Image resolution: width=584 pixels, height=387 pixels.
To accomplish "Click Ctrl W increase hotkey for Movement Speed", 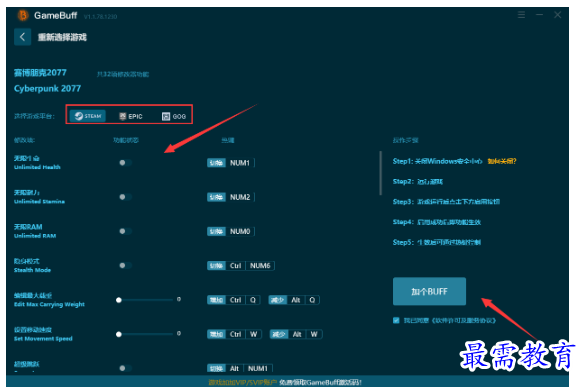I will 234,334.
